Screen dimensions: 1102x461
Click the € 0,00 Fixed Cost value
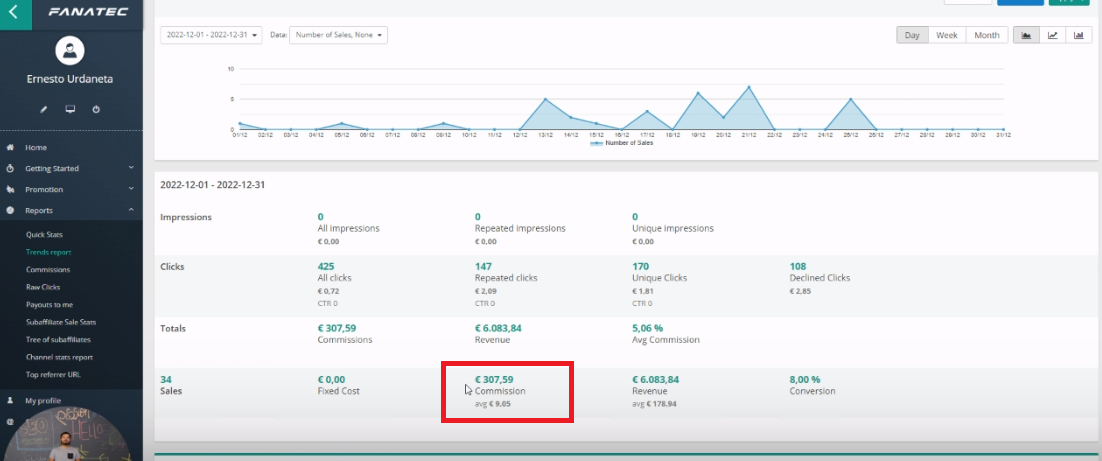(x=331, y=379)
